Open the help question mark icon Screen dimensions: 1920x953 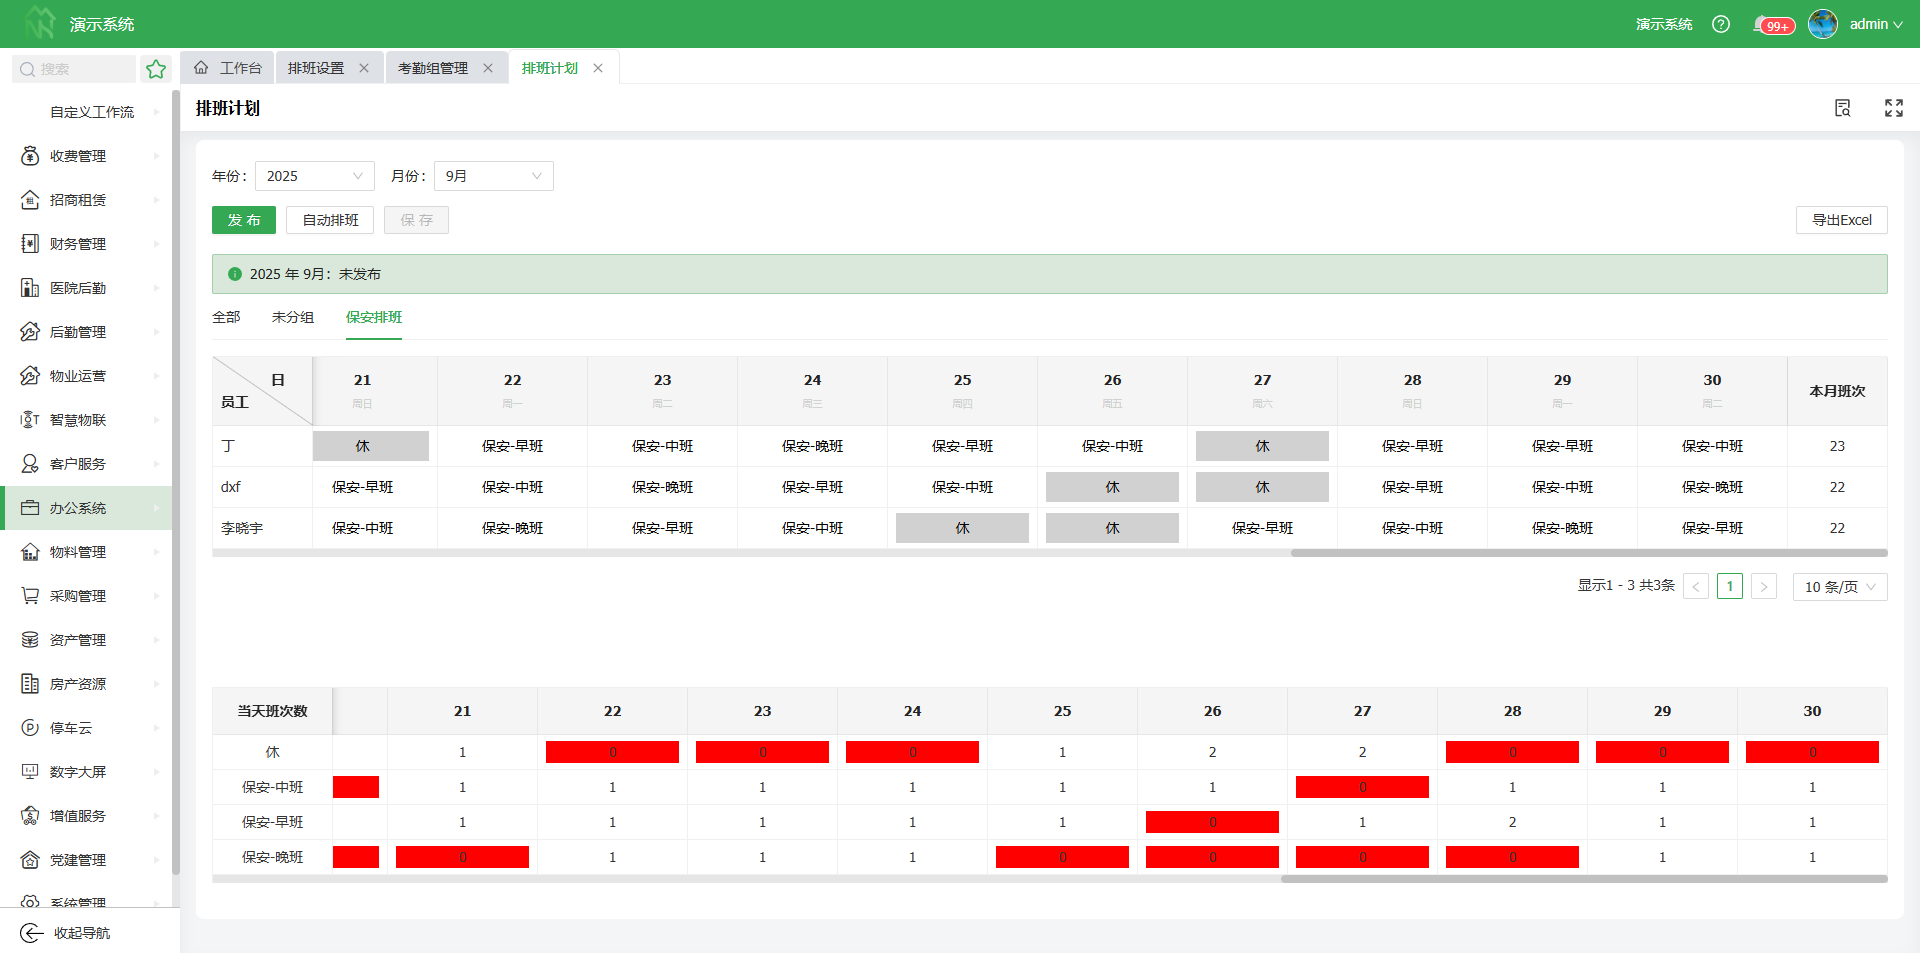tap(1720, 24)
